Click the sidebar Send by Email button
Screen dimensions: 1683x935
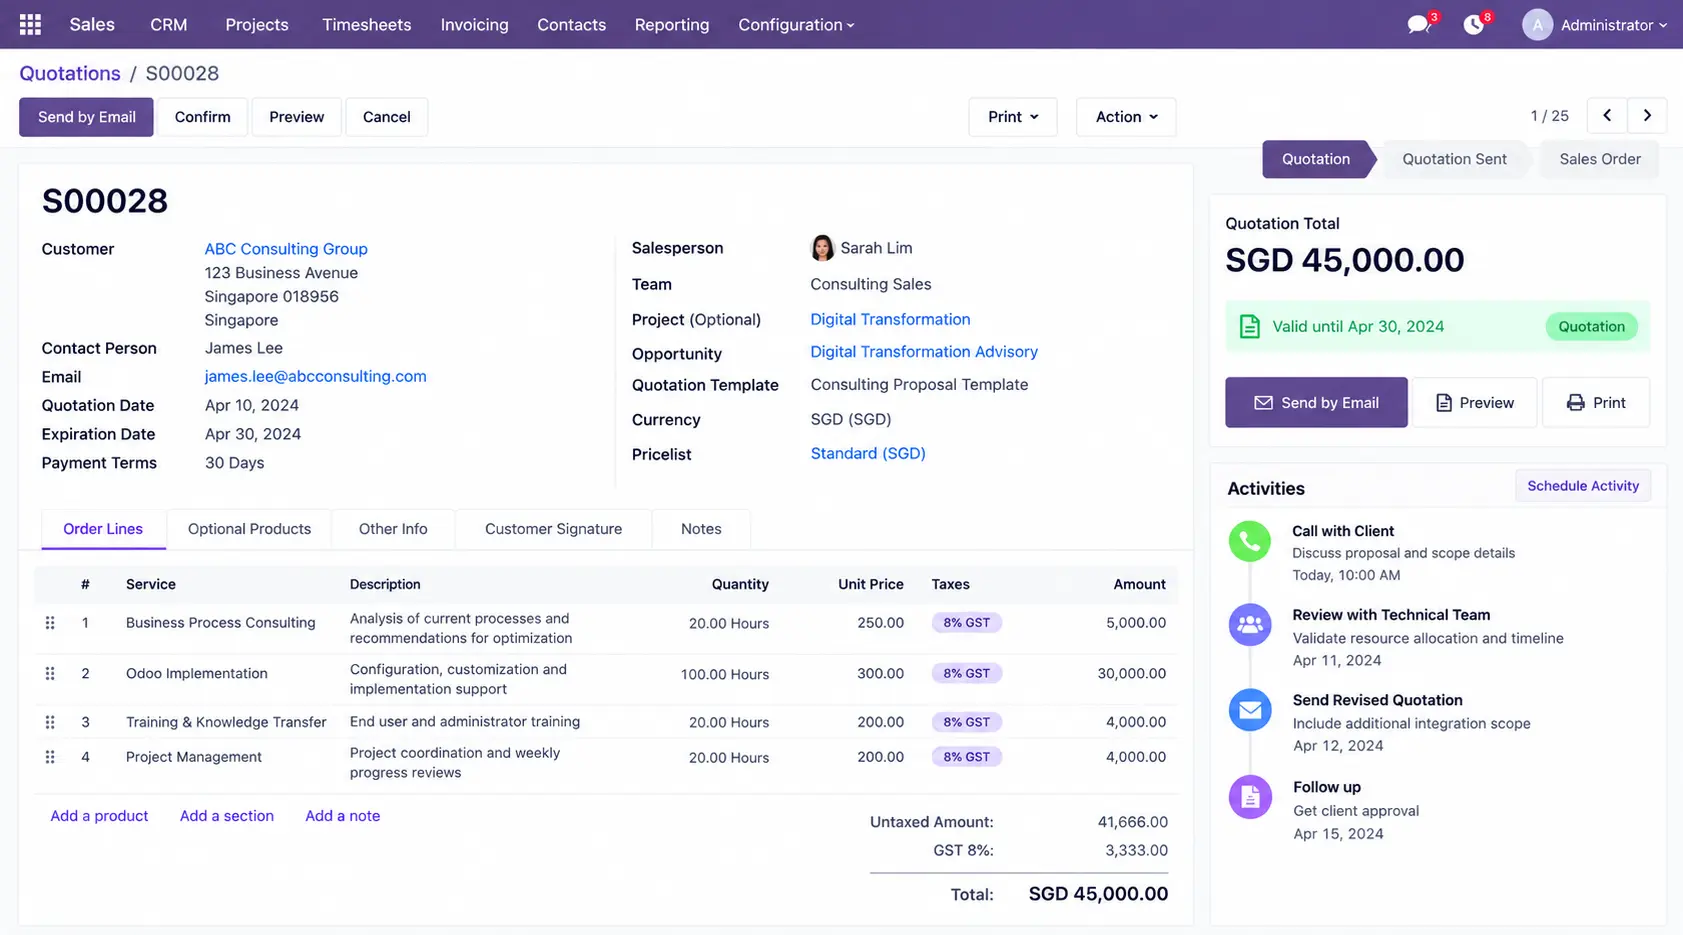(1316, 402)
